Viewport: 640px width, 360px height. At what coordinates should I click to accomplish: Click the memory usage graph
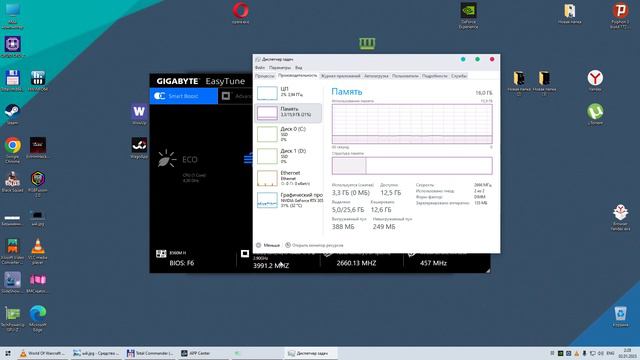[412, 124]
